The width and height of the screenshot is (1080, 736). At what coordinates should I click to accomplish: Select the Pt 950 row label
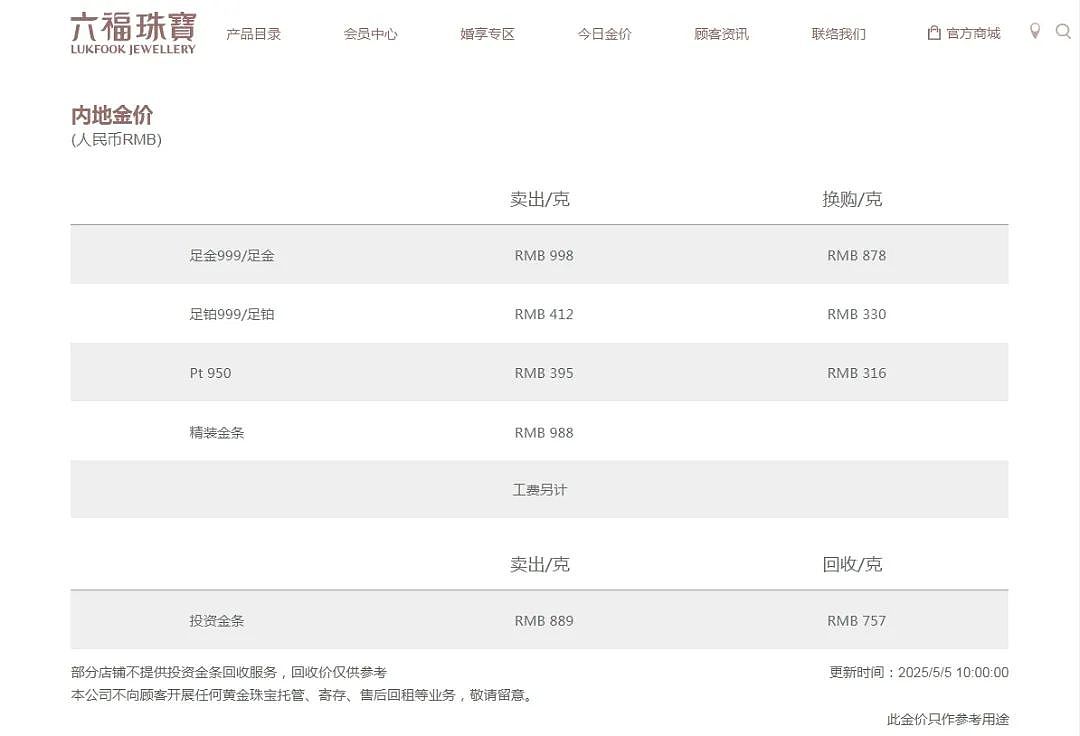tap(211, 373)
